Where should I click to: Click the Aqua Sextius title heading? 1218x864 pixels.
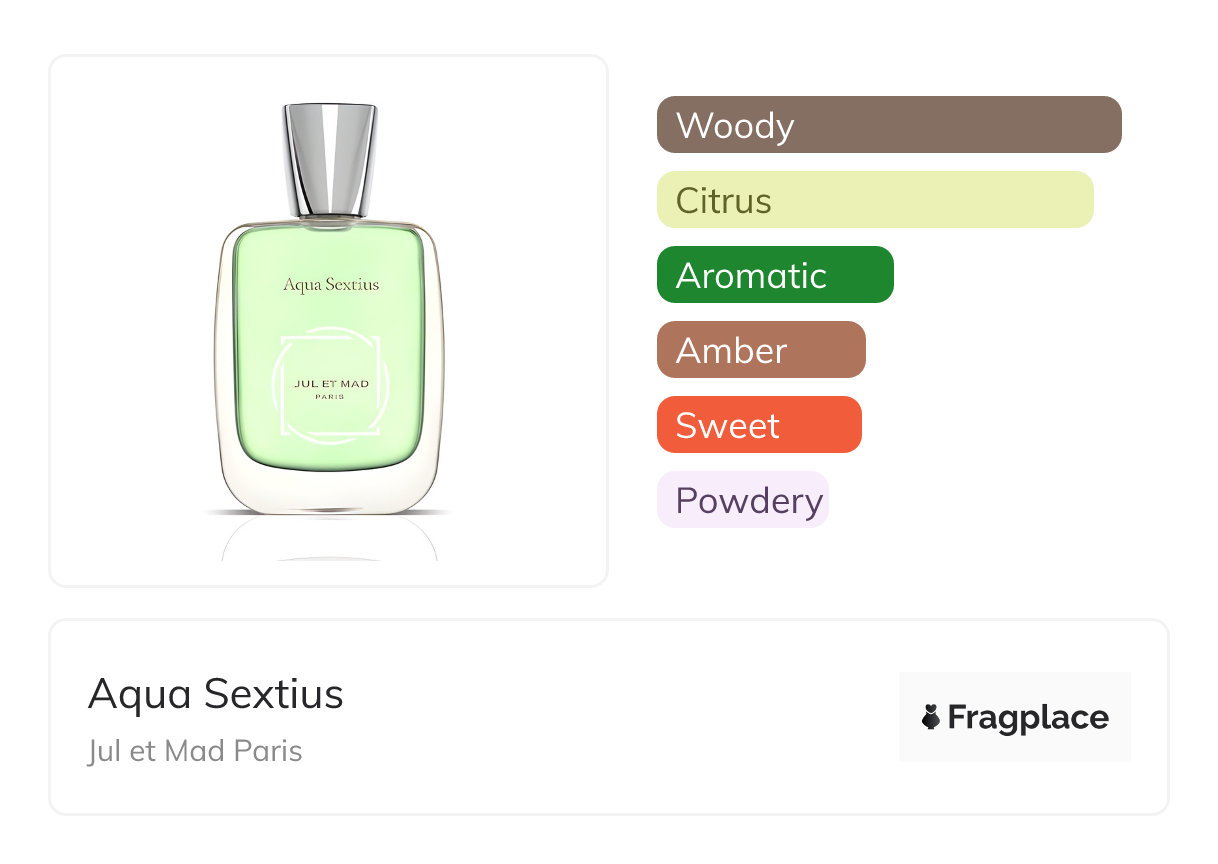216,694
